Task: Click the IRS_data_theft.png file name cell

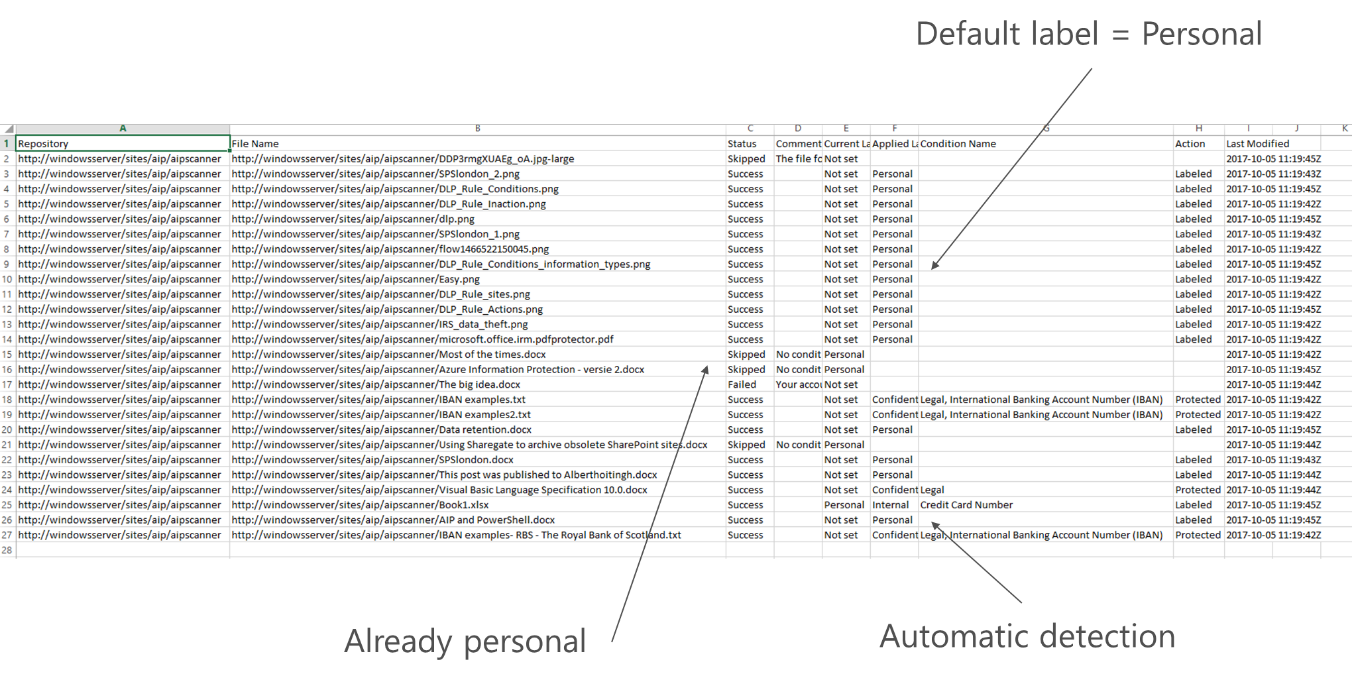Action: click(477, 325)
